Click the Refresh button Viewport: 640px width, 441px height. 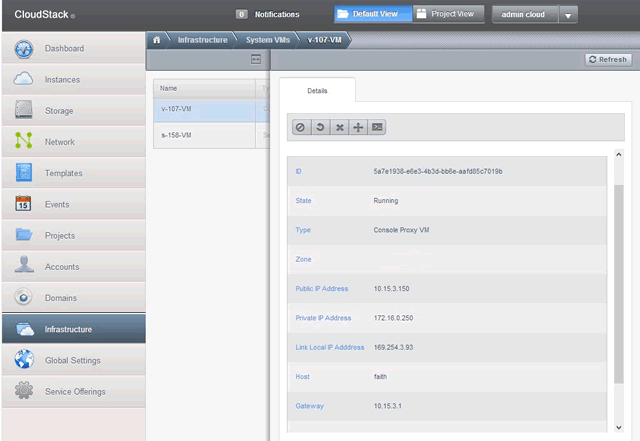(608, 60)
